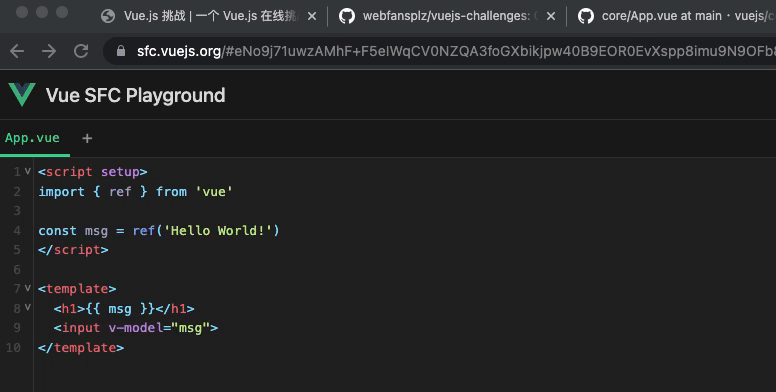Viewport: 776px width, 392px height.
Task: Click the "msg" value on line 9
Action: click(191, 328)
